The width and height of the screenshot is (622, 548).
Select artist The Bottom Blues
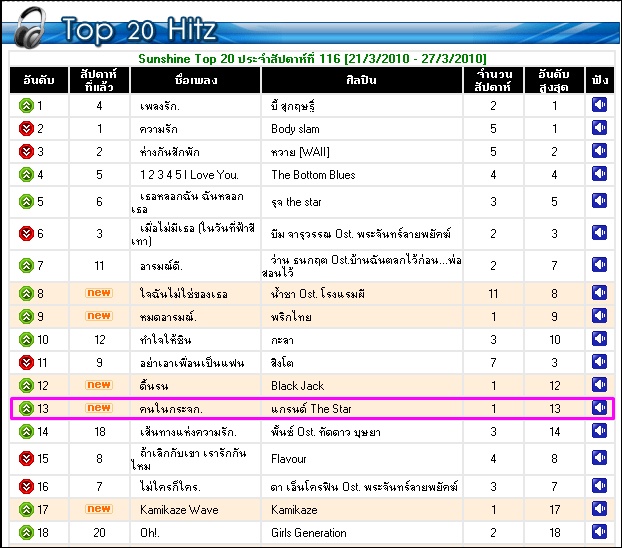(x=313, y=175)
